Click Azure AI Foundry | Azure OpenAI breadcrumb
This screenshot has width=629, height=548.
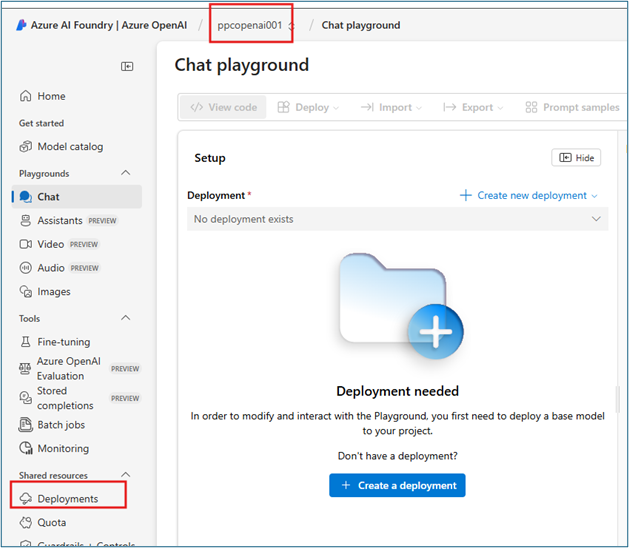(109, 25)
